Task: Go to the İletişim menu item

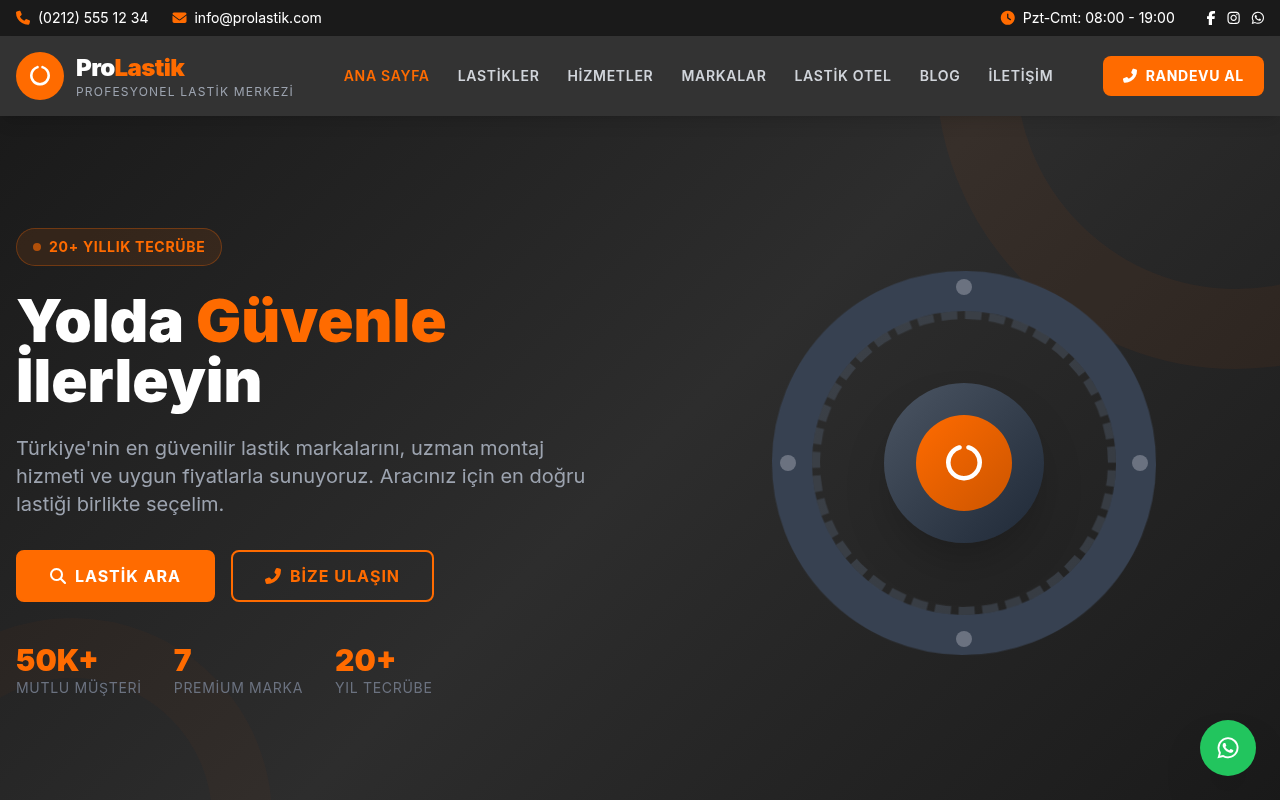Action: (x=1020, y=76)
